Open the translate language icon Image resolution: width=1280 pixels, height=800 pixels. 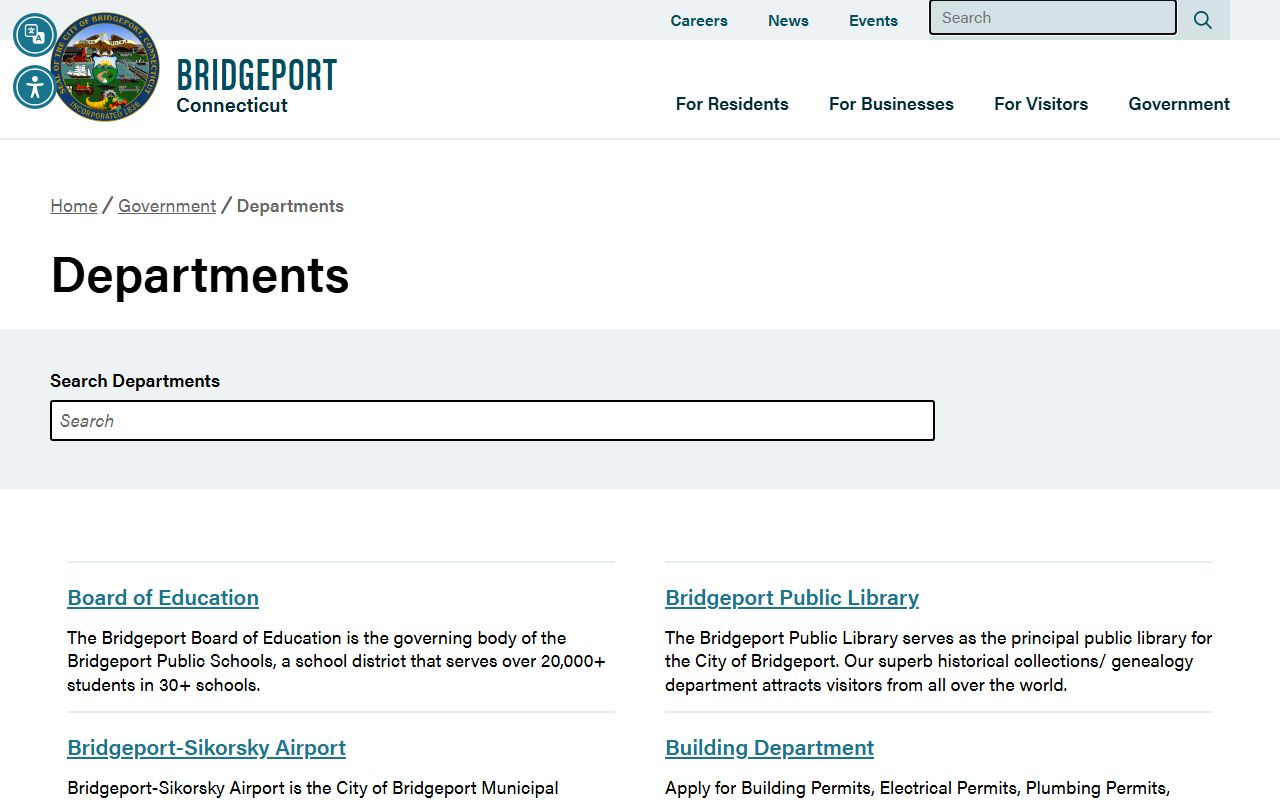point(35,35)
